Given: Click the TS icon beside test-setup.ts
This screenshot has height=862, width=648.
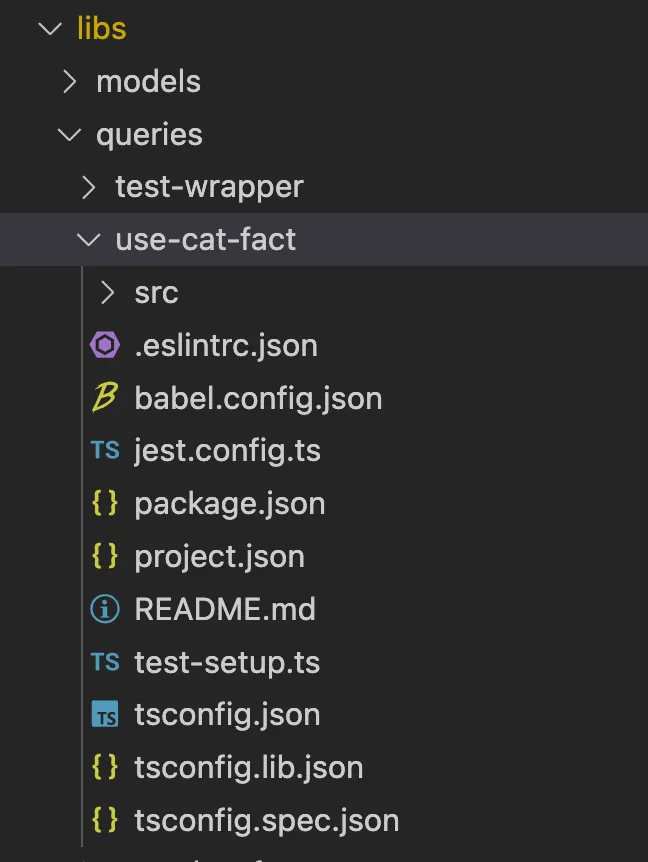Looking at the screenshot, I should point(105,662).
